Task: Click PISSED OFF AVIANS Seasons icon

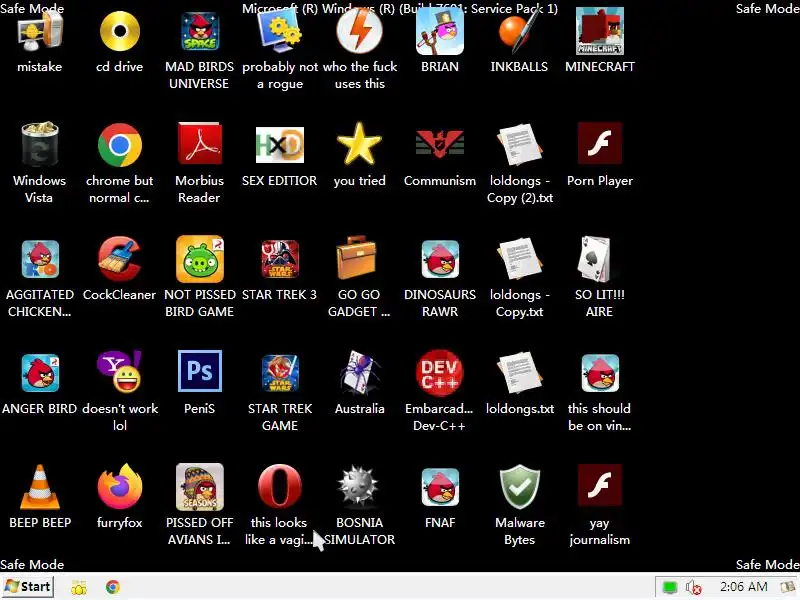Action: [x=199, y=487]
